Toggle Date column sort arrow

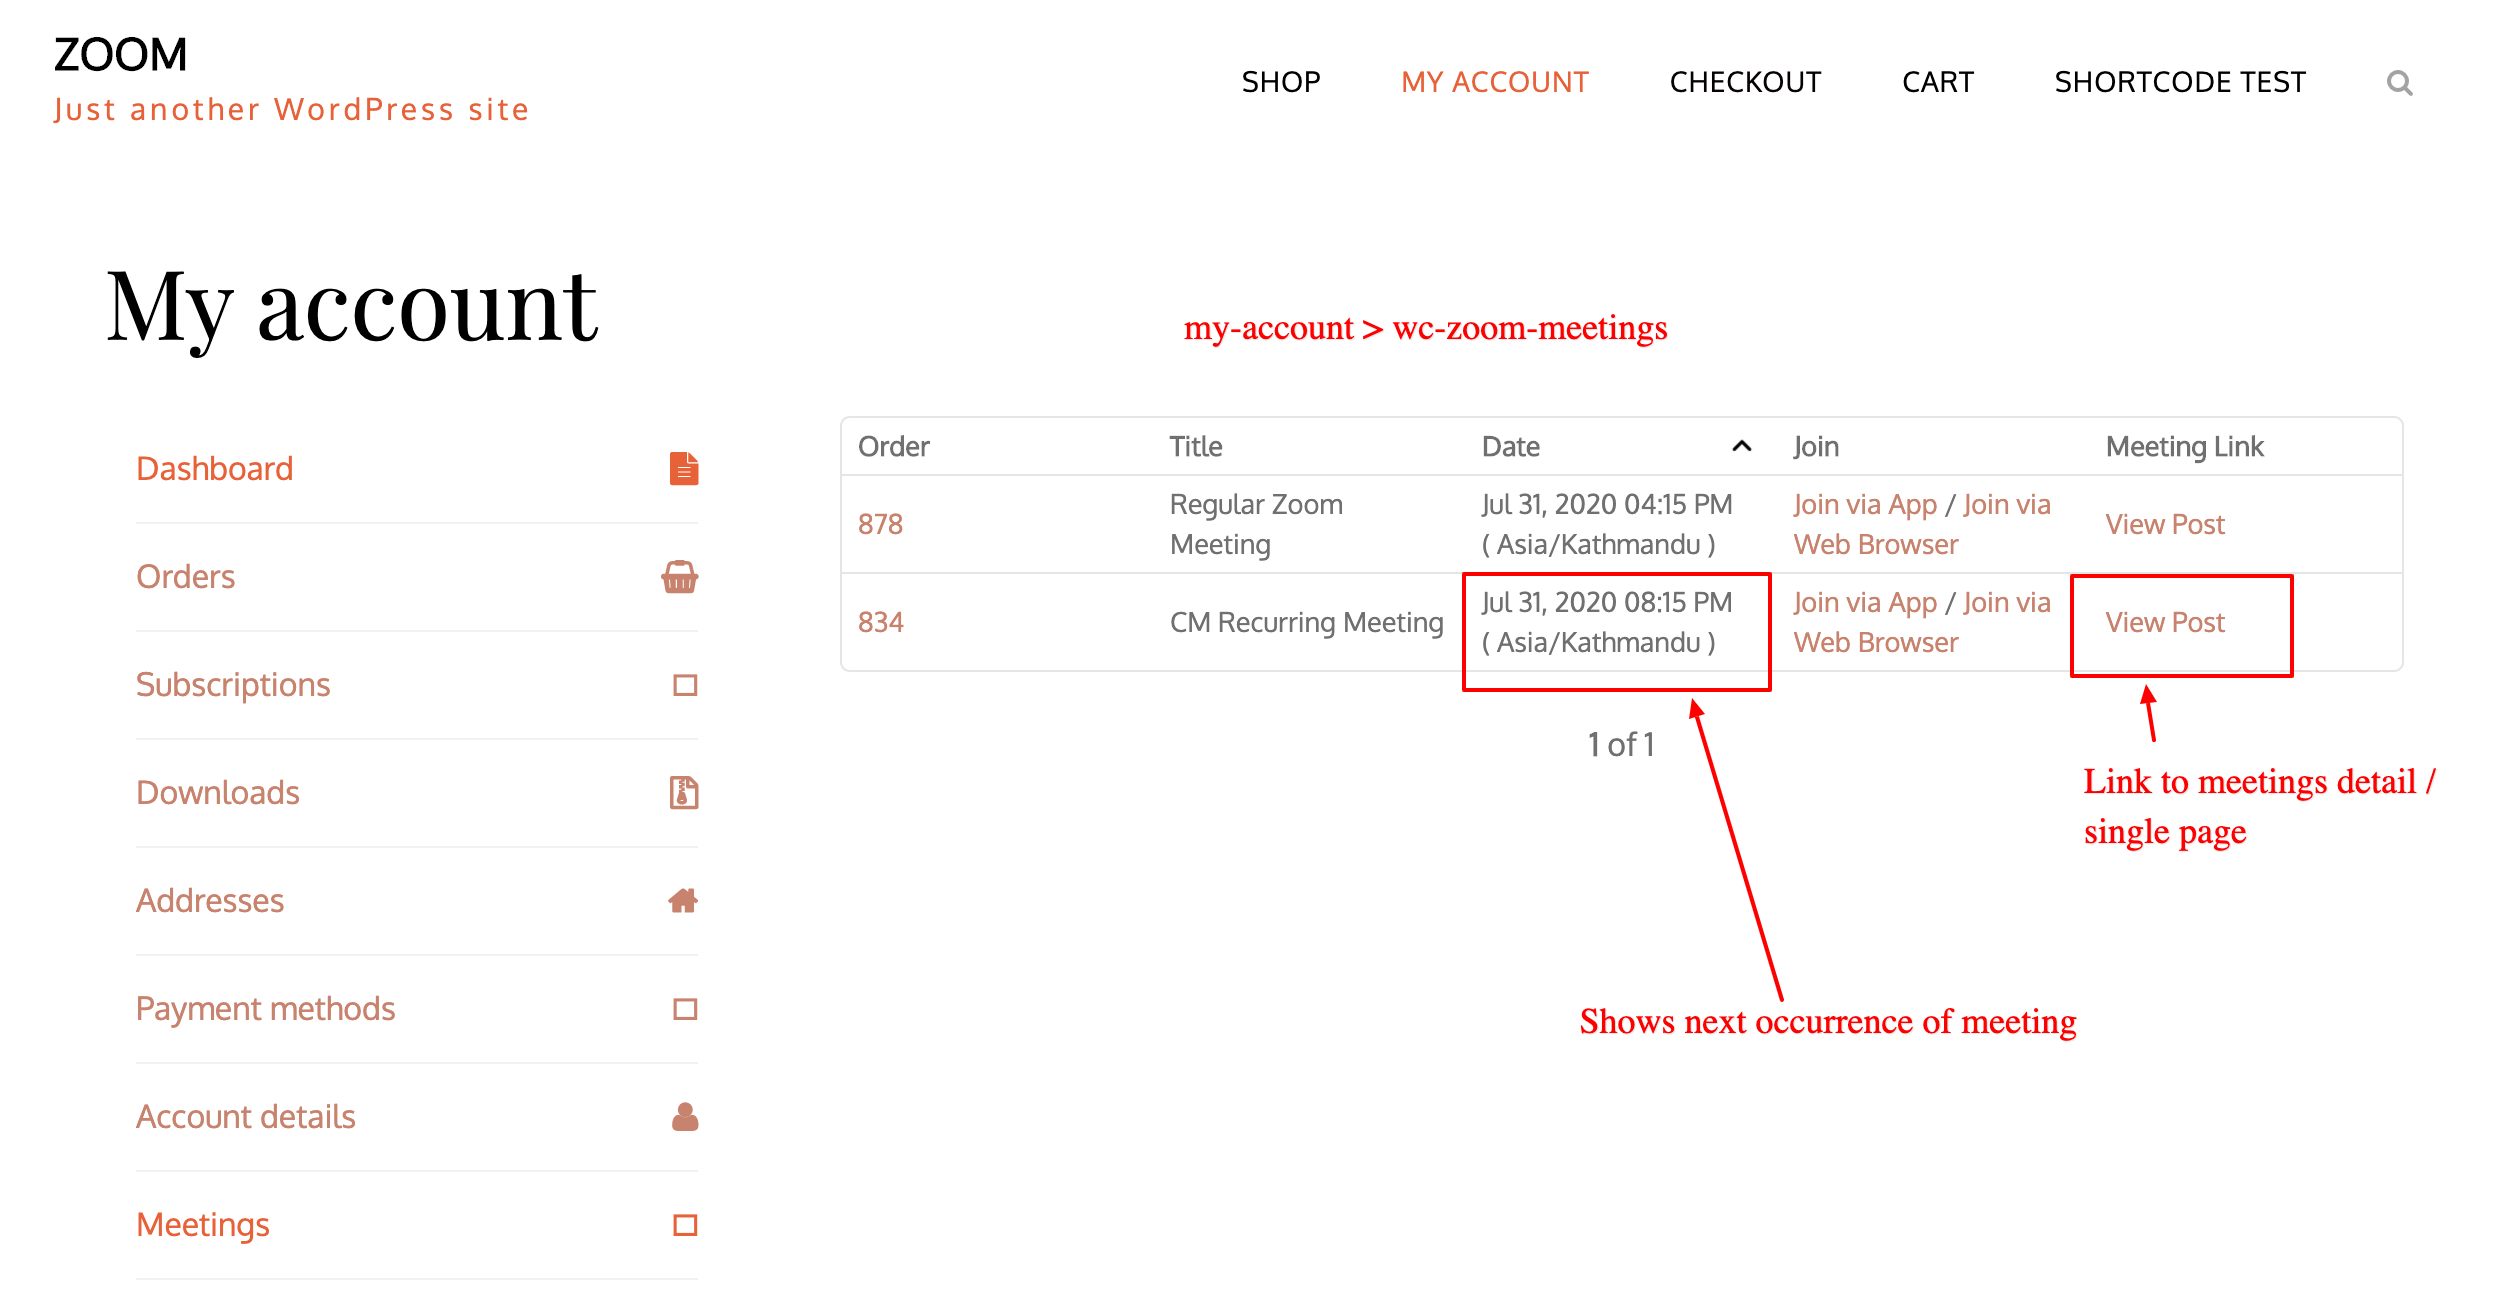(1741, 446)
